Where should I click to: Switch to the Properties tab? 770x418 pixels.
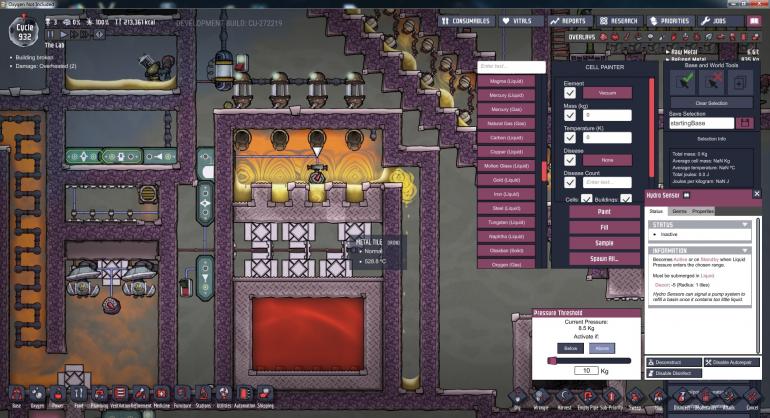[703, 211]
